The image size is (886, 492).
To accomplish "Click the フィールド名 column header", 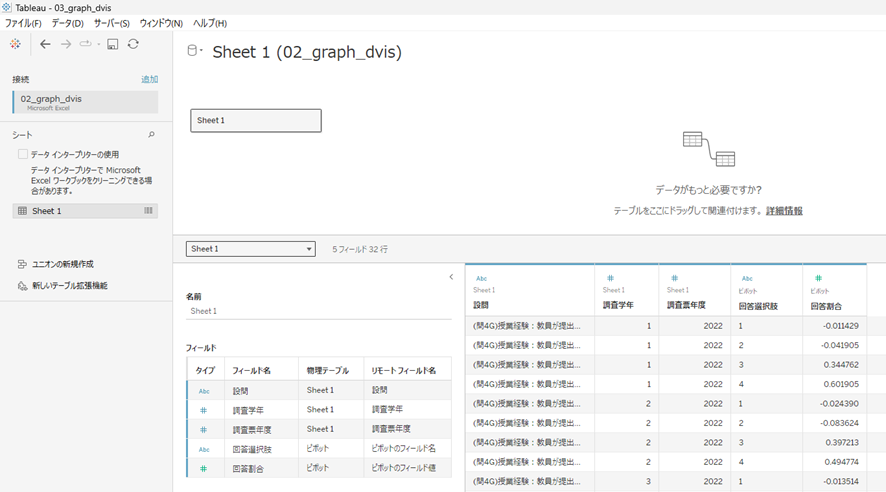I will point(251,371).
